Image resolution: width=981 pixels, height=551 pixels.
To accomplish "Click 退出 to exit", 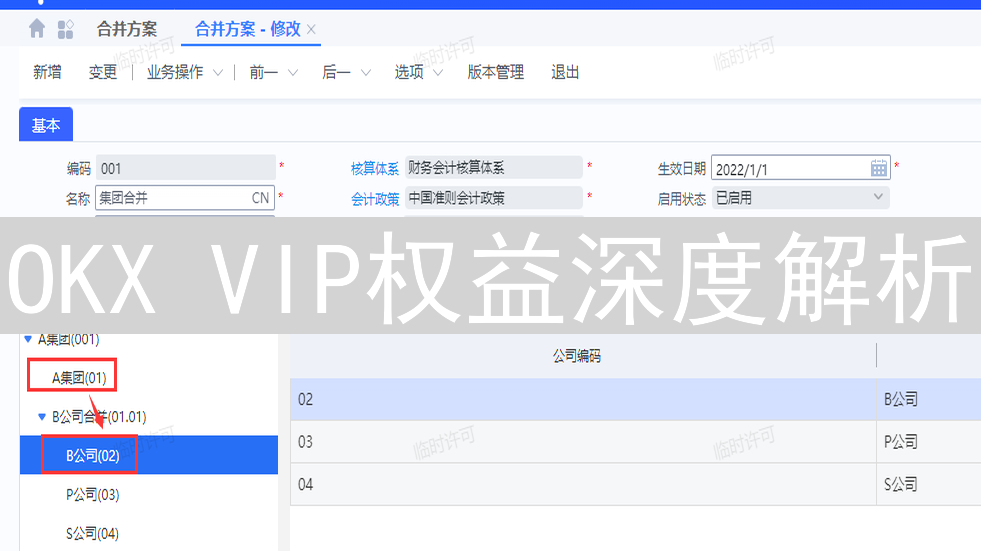I will pyautogui.click(x=565, y=72).
